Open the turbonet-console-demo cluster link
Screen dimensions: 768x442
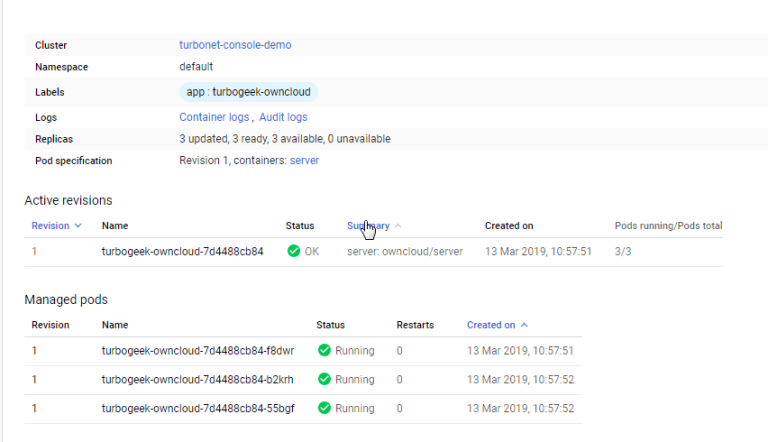[235, 45]
